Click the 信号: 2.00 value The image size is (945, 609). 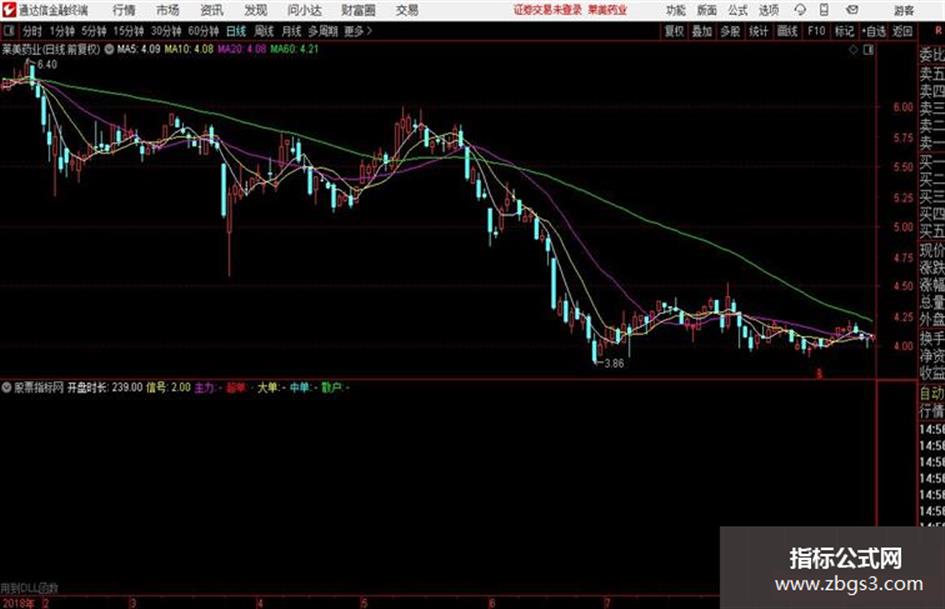[x=168, y=387]
